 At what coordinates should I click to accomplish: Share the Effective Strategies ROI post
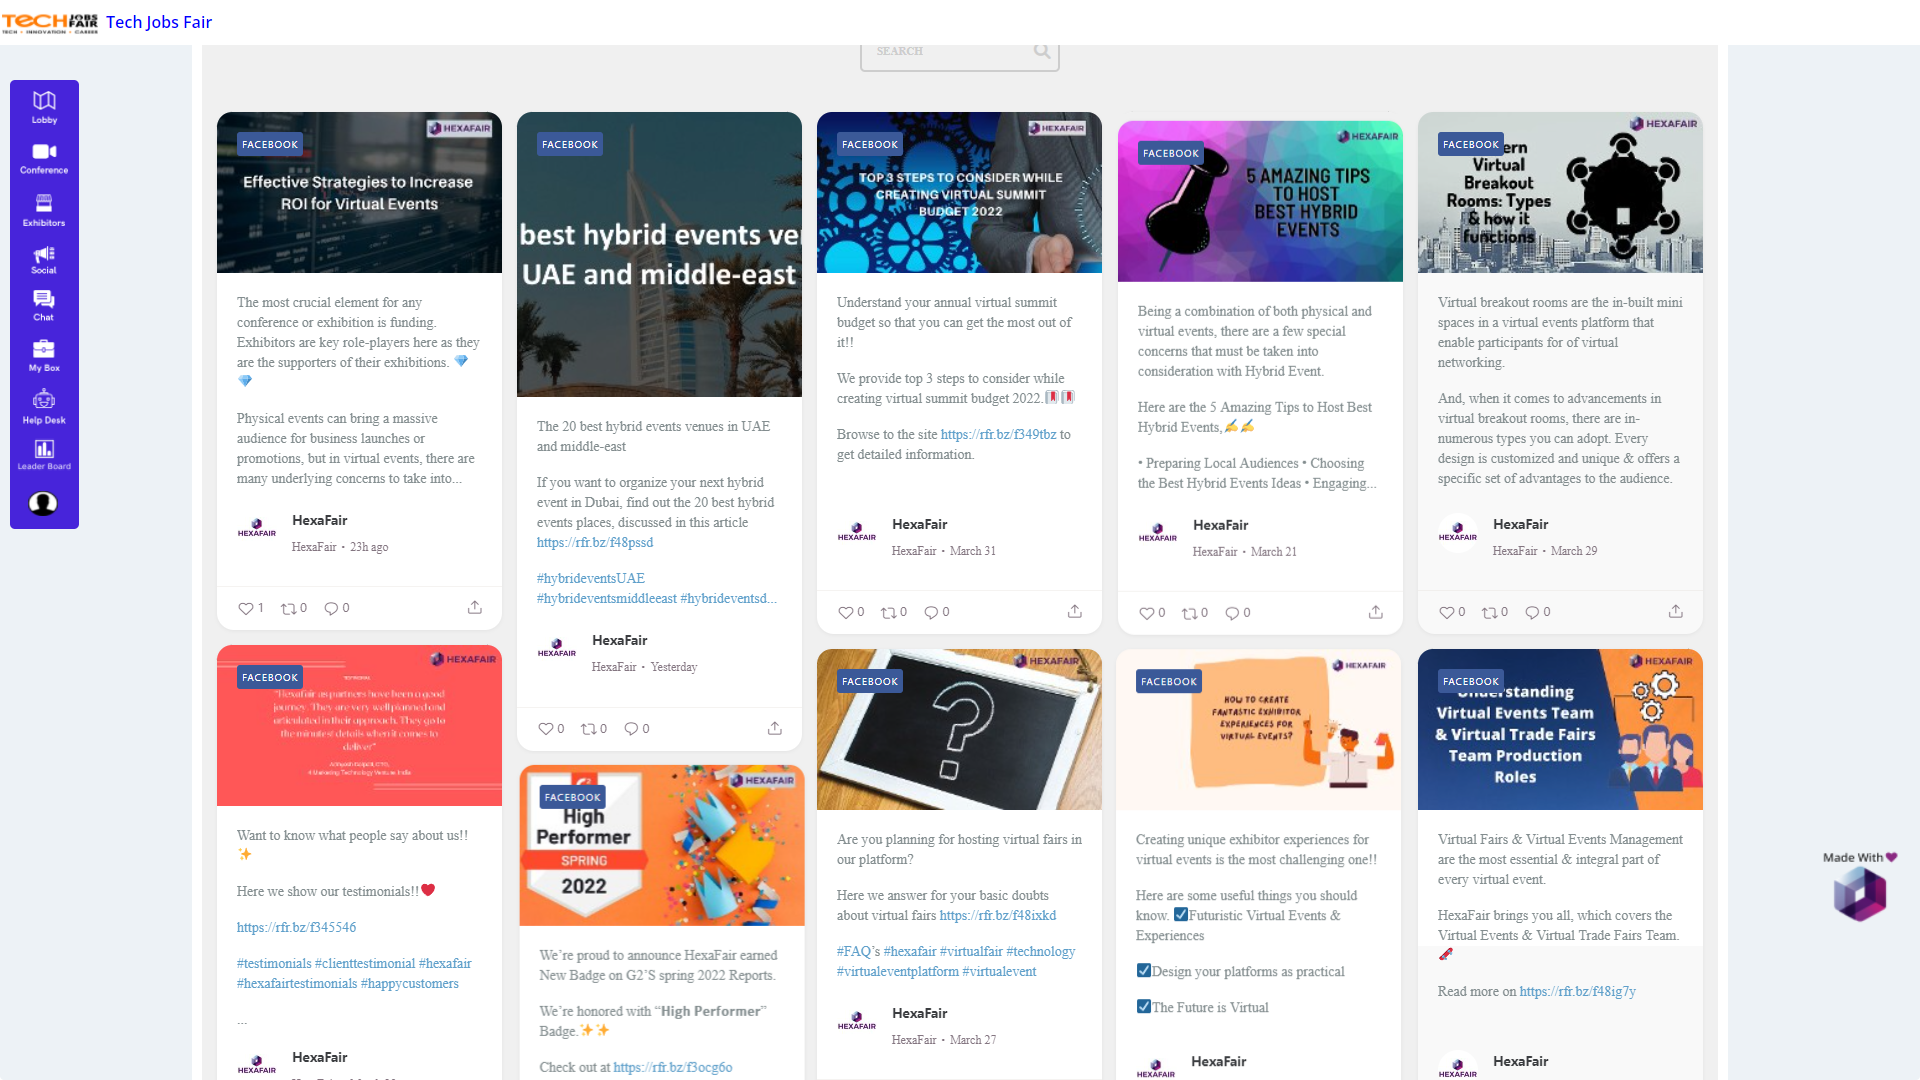[x=475, y=608]
